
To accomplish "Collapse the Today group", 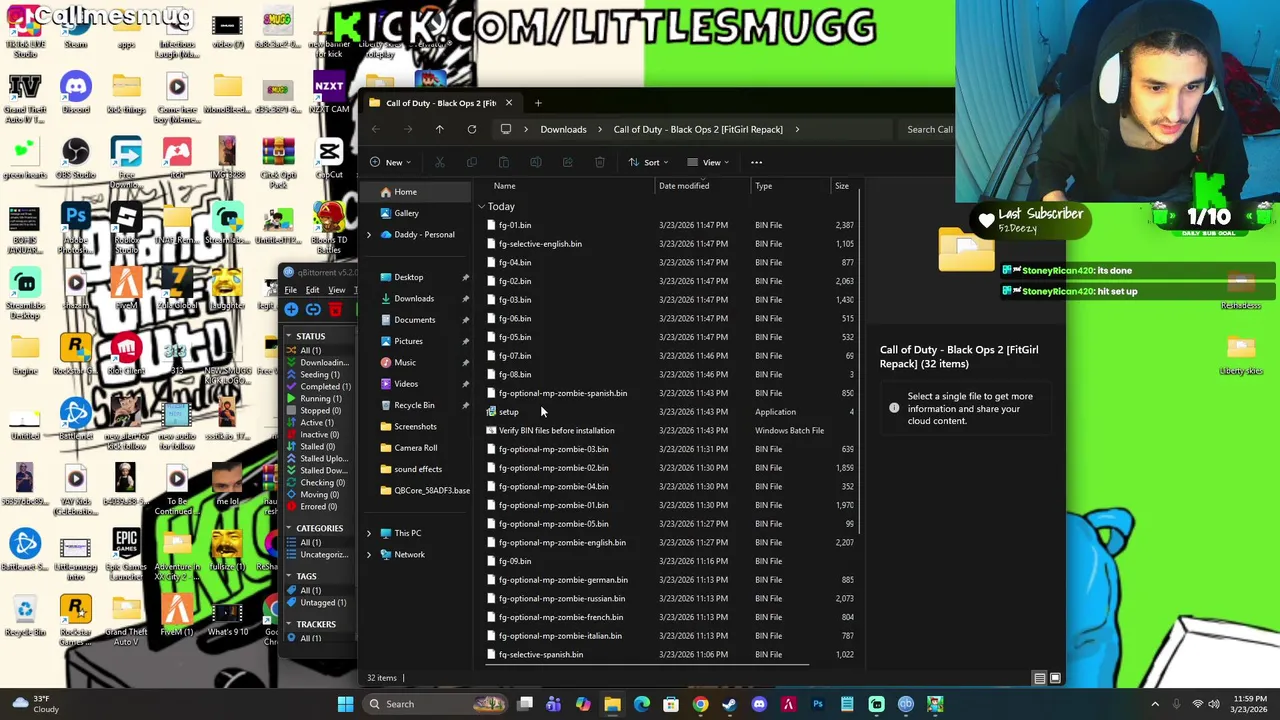I will [482, 207].
